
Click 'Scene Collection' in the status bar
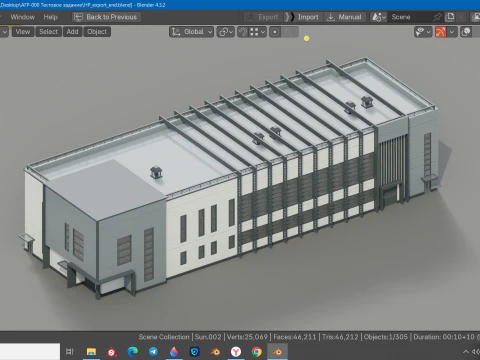click(x=164, y=337)
